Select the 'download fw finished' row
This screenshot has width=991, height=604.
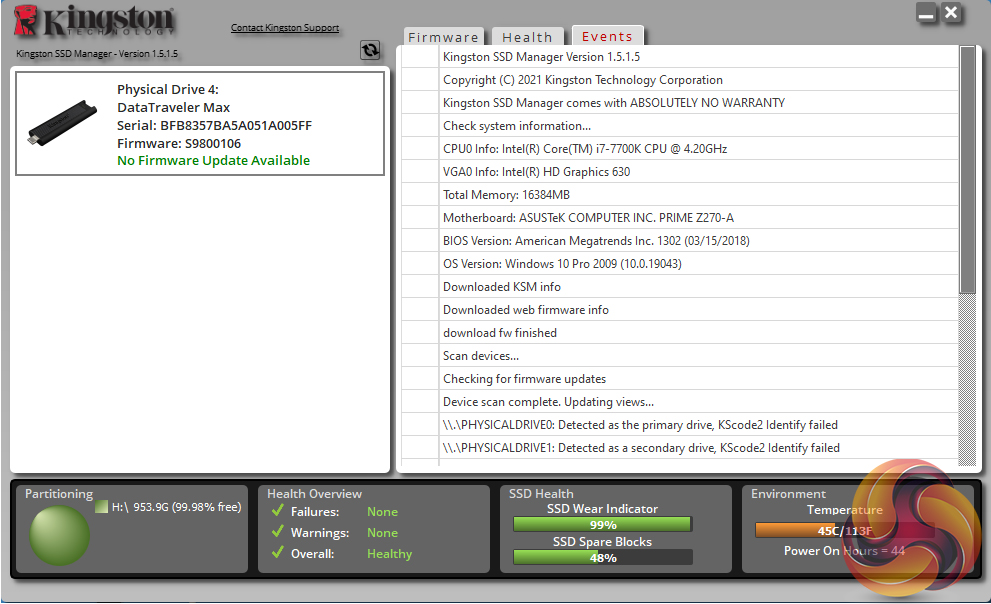tap(680, 333)
